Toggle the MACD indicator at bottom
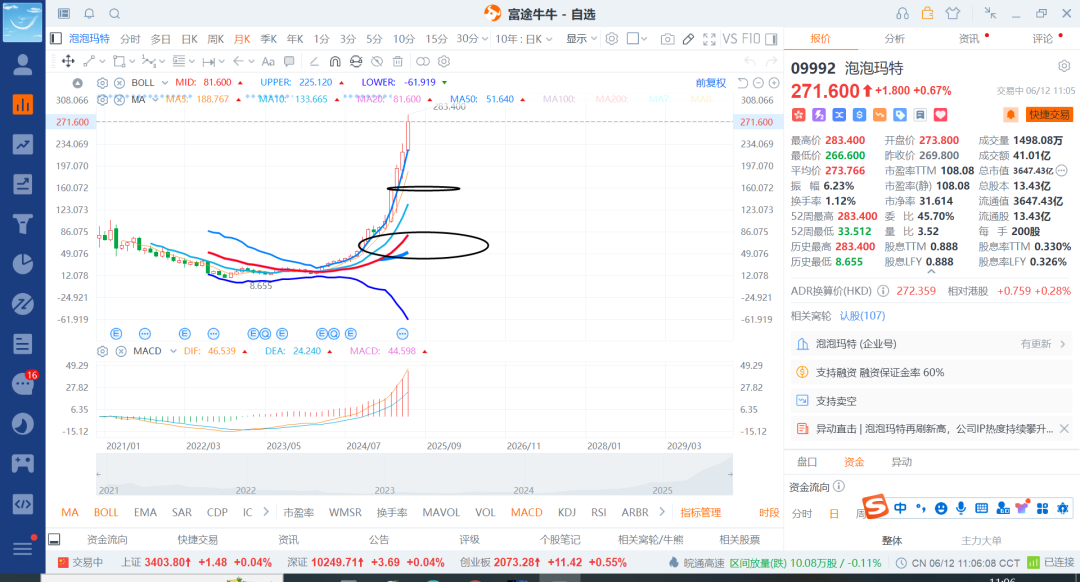The image size is (1080, 582). click(526, 512)
